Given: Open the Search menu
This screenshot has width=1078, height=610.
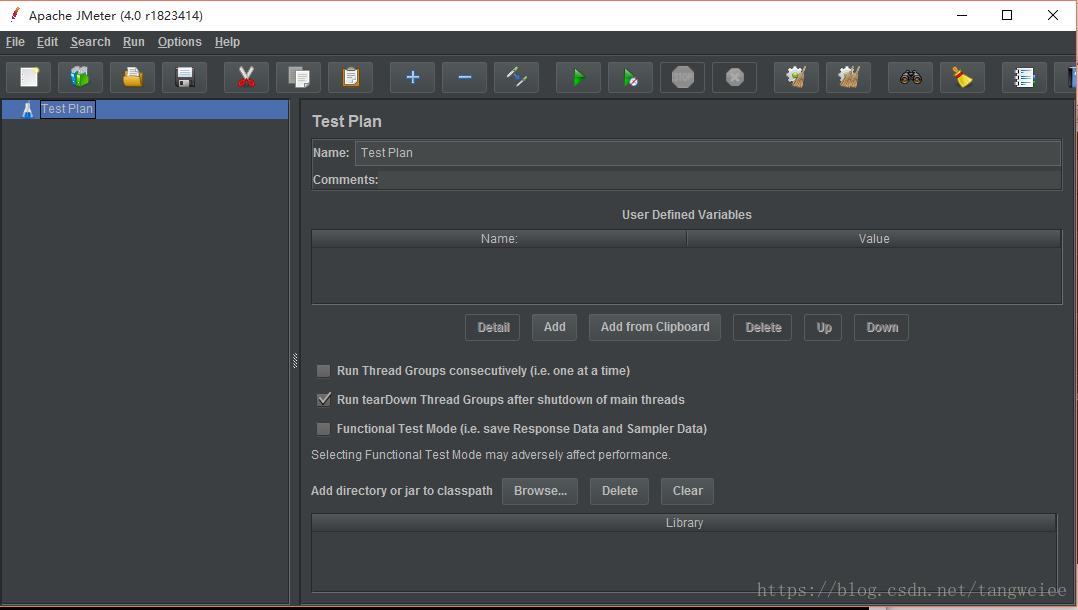Looking at the screenshot, I should click(90, 42).
